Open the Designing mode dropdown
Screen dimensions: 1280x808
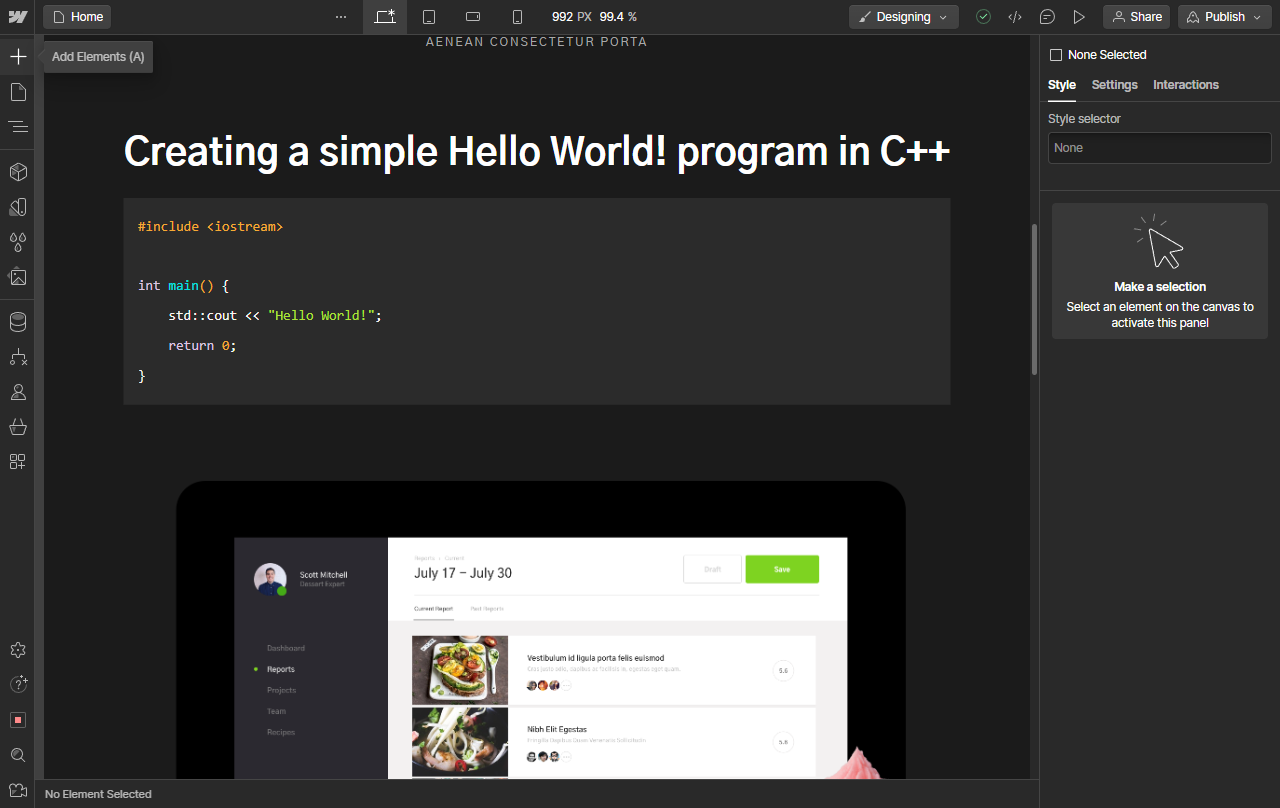(x=904, y=17)
